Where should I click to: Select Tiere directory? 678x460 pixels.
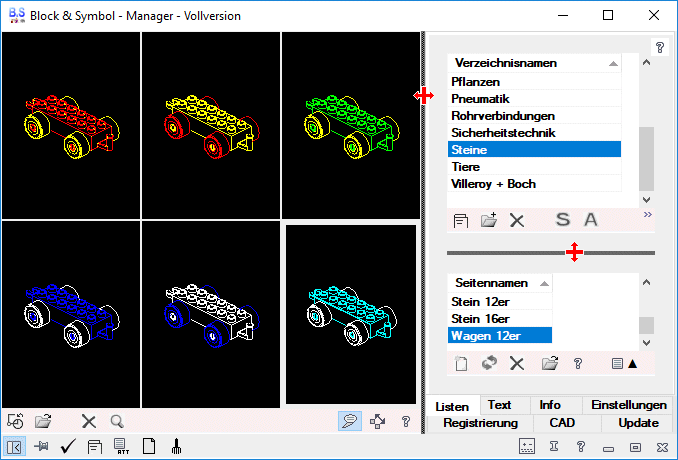[x=534, y=167]
